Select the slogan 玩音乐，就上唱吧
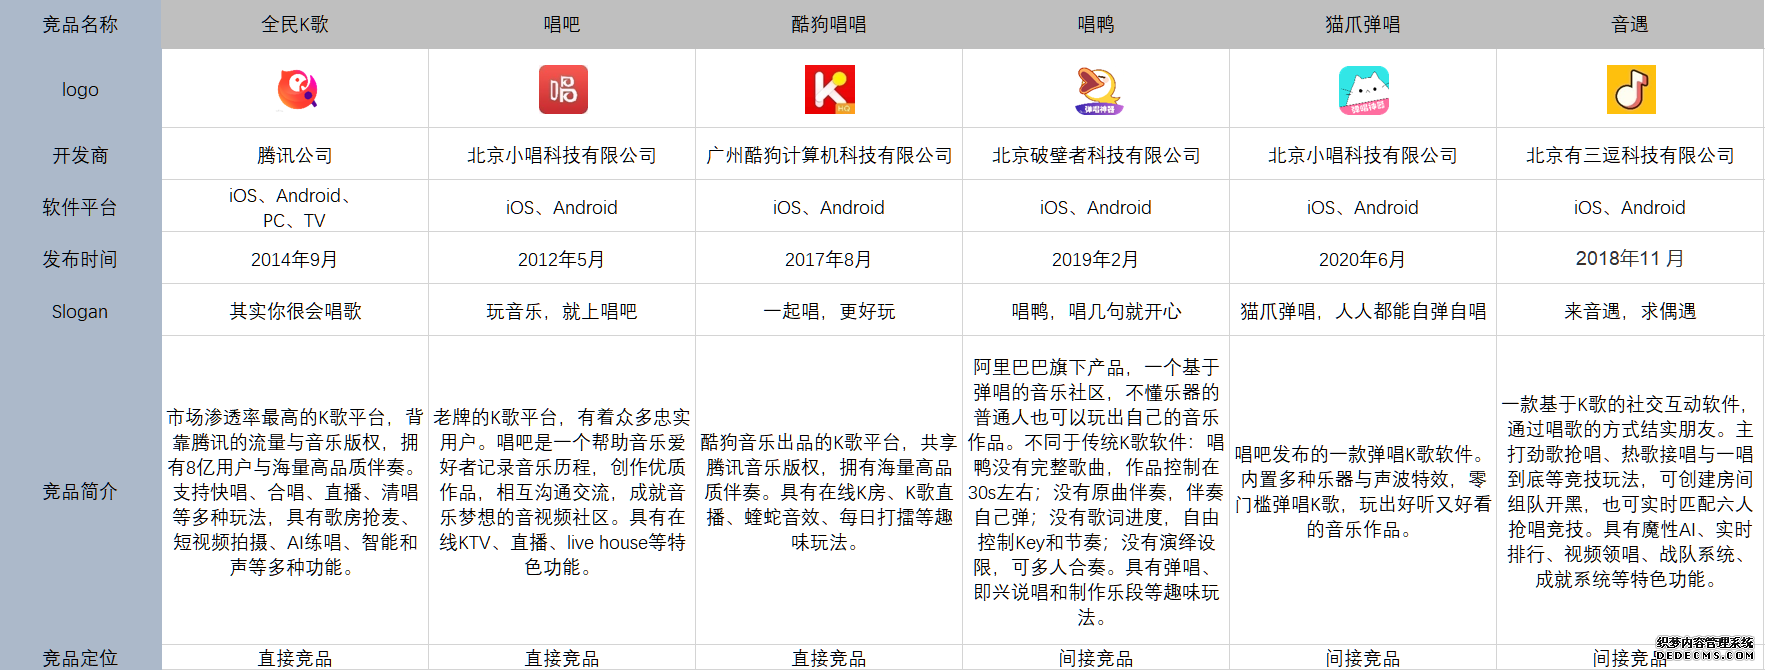Viewport: 1765px width, 670px height. 562,311
